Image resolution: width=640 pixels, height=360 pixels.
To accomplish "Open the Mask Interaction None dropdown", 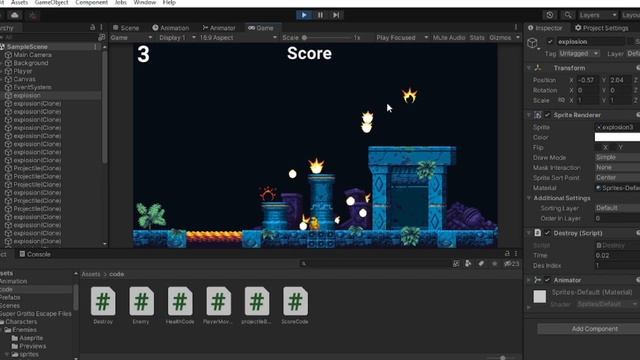I will 617,168.
